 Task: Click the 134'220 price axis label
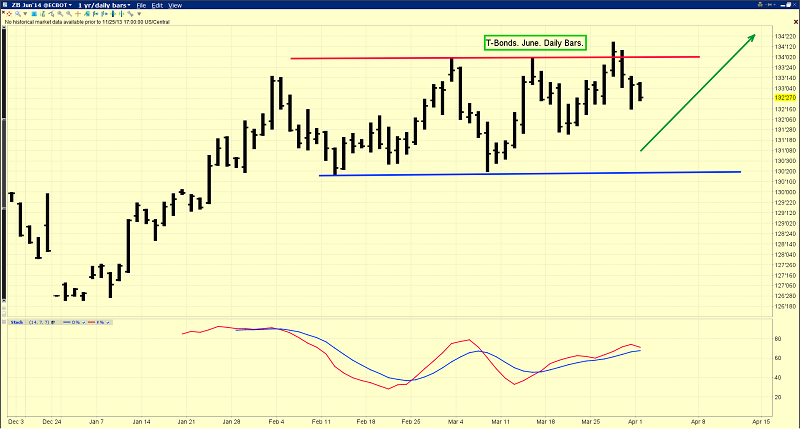tap(786, 36)
